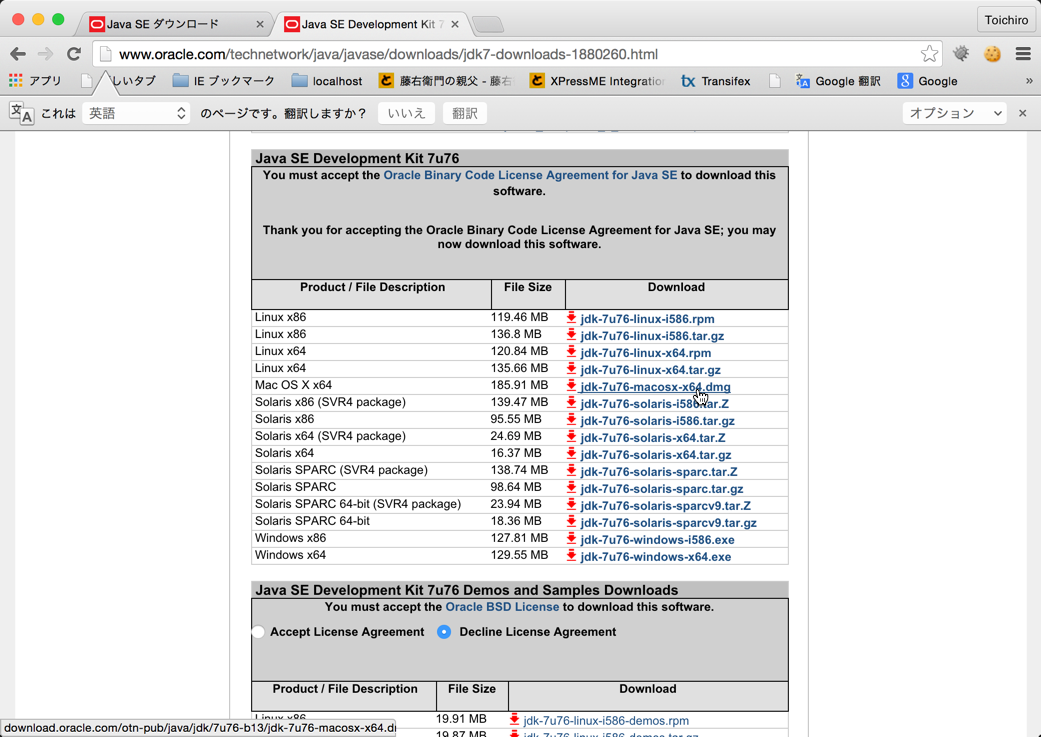Click the Mac OS X x64 description cell
Viewport: 1041px width, 737px height.
(293, 385)
